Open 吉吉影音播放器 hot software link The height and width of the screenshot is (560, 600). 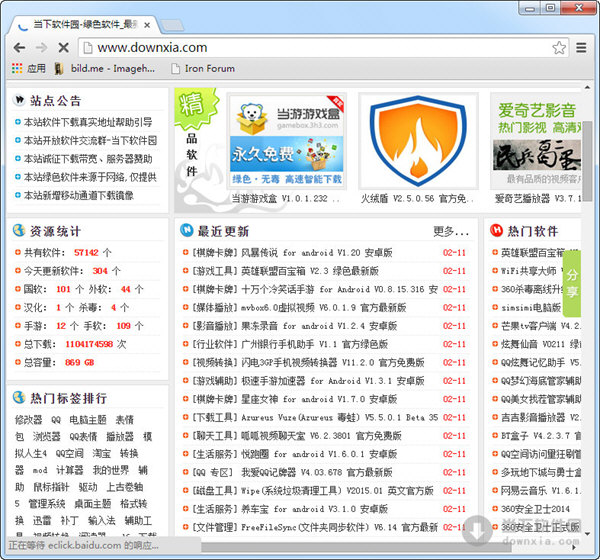[x=541, y=418]
